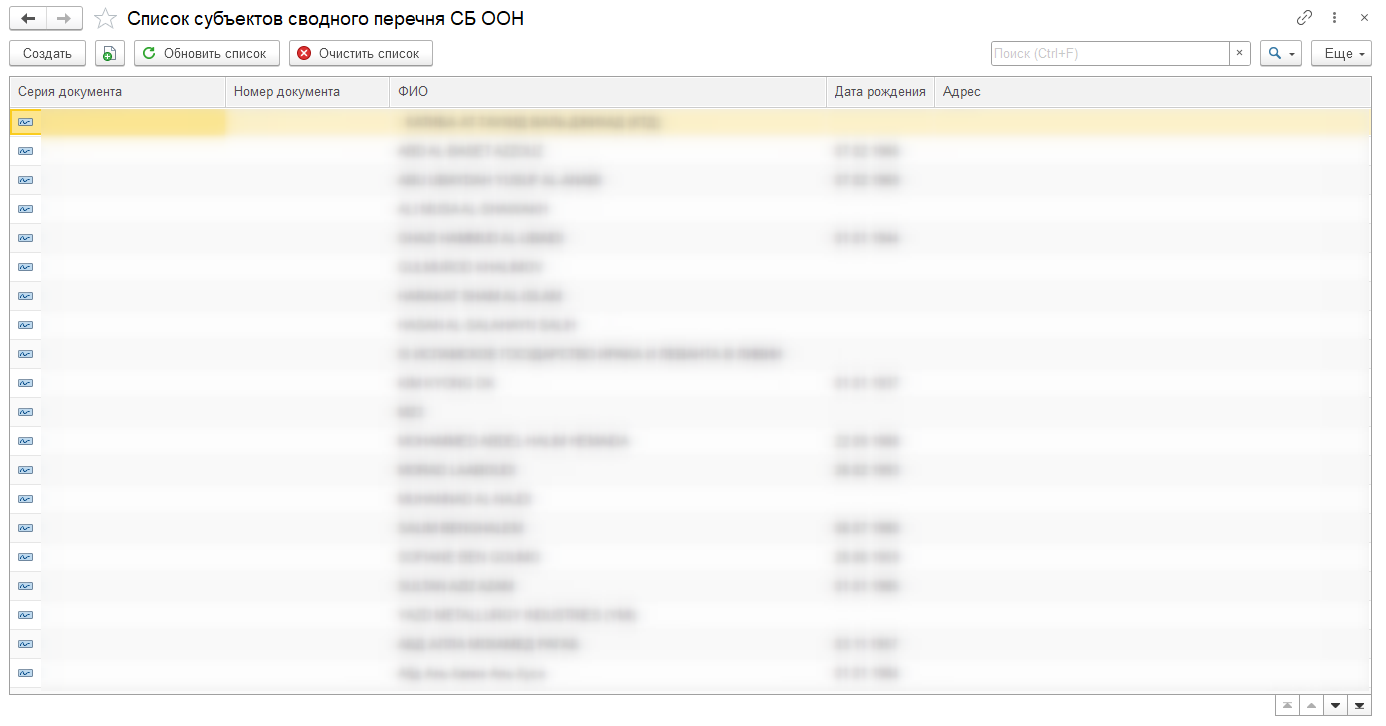The width and height of the screenshot is (1386, 726).
Task: Move down one row with down-arrow button
Action: pos(1335,706)
